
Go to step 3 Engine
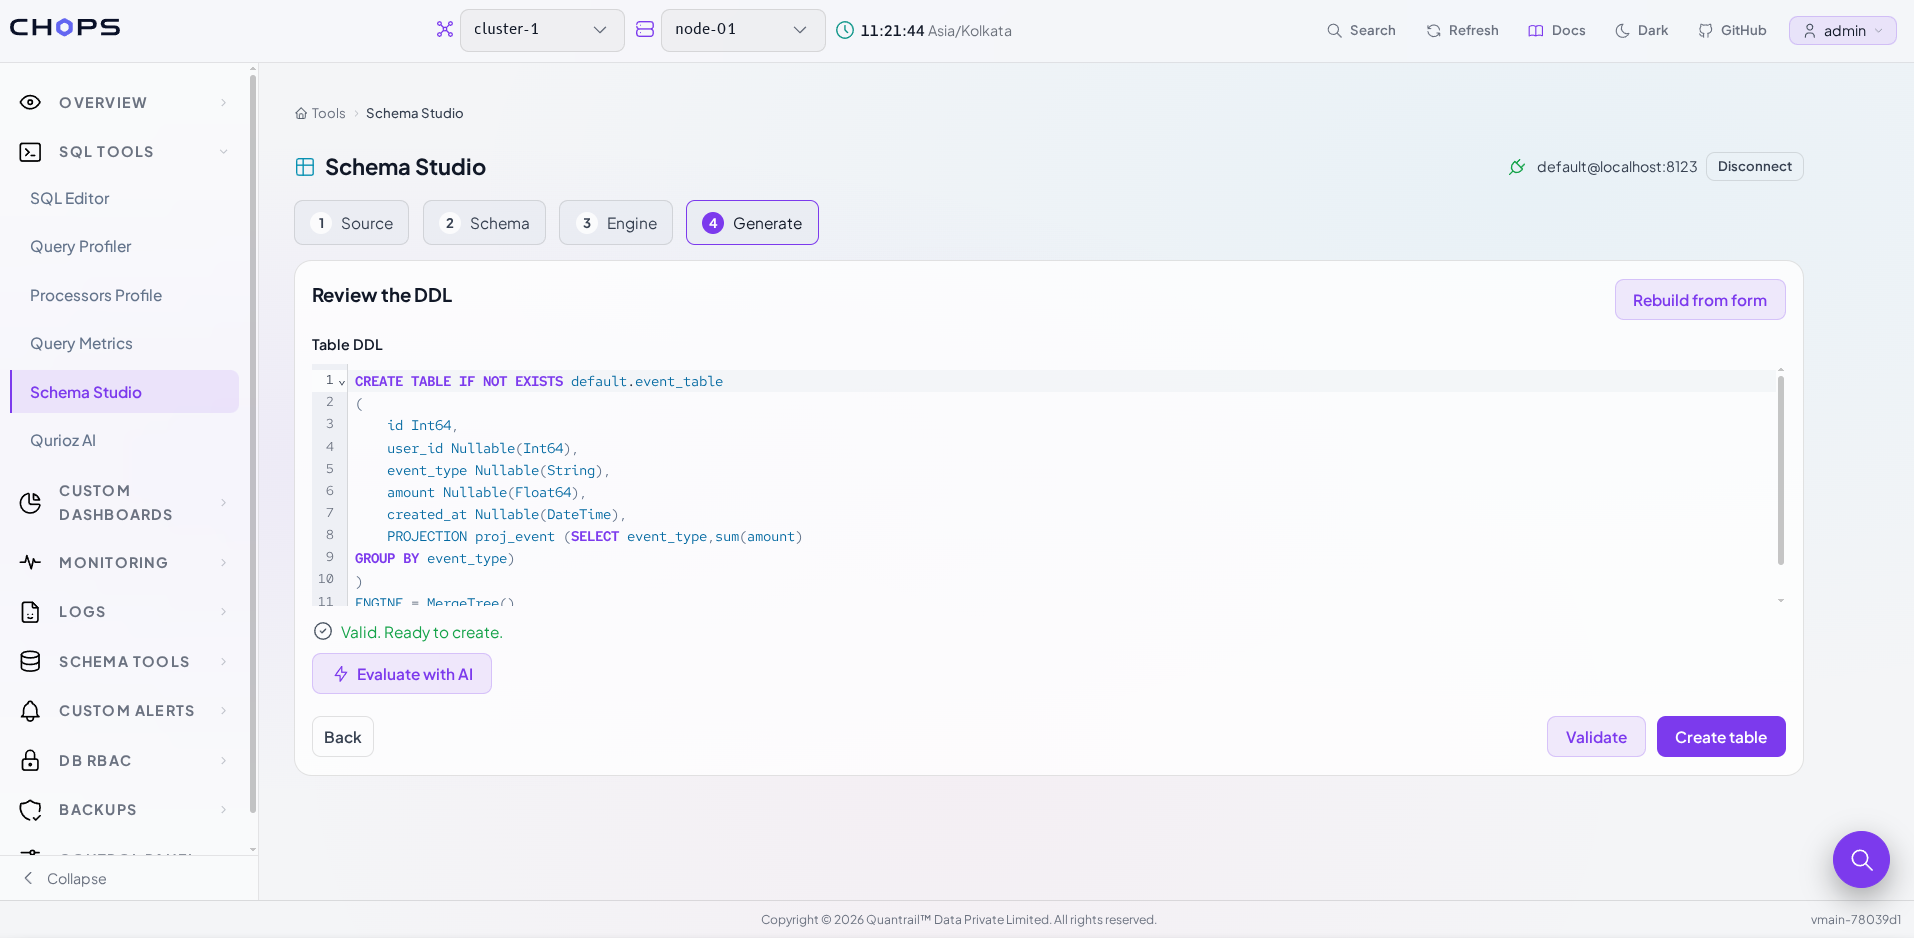click(616, 223)
